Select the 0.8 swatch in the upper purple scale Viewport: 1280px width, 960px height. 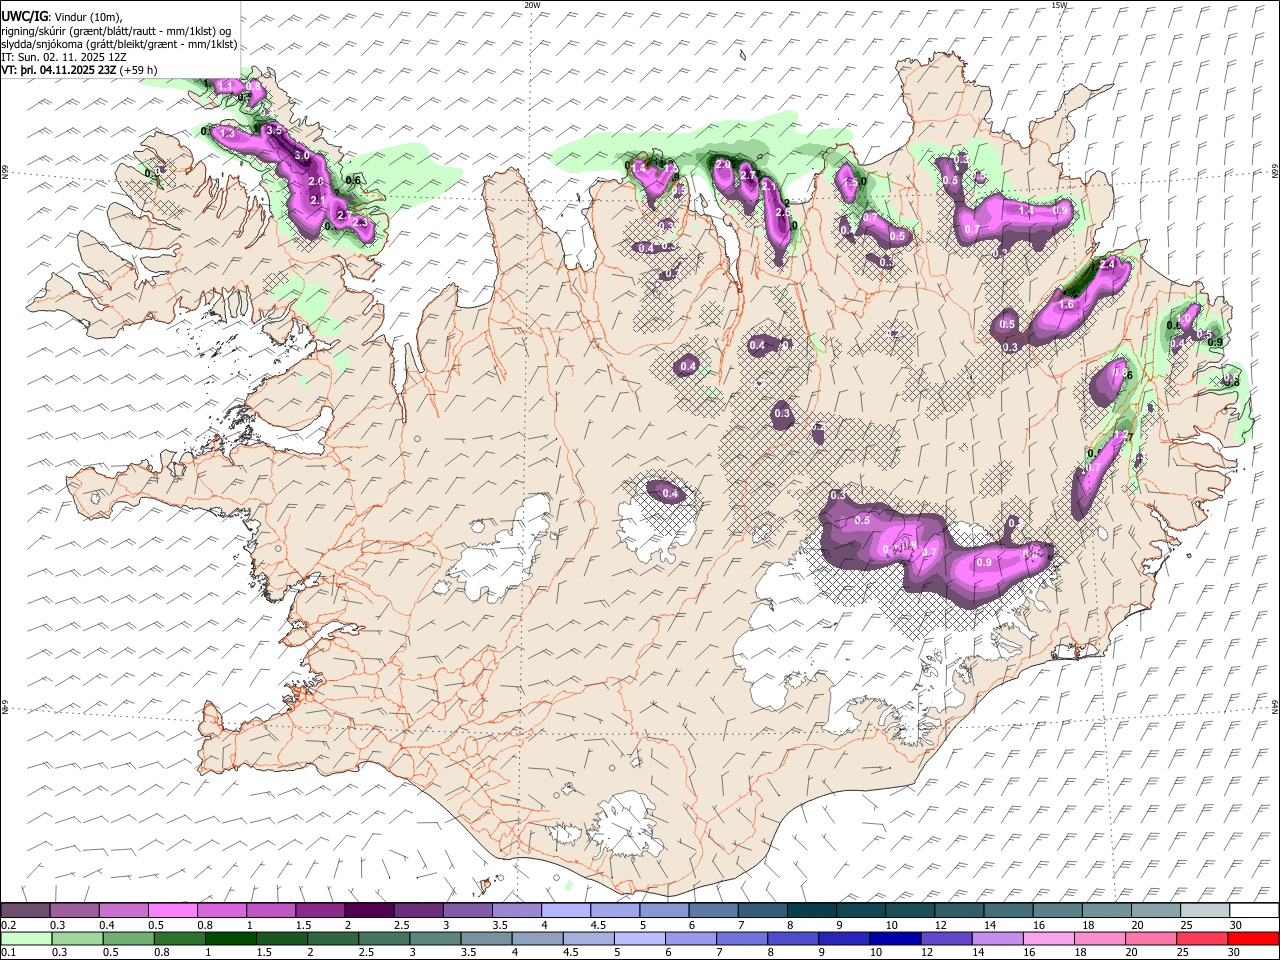pyautogui.click(x=221, y=910)
